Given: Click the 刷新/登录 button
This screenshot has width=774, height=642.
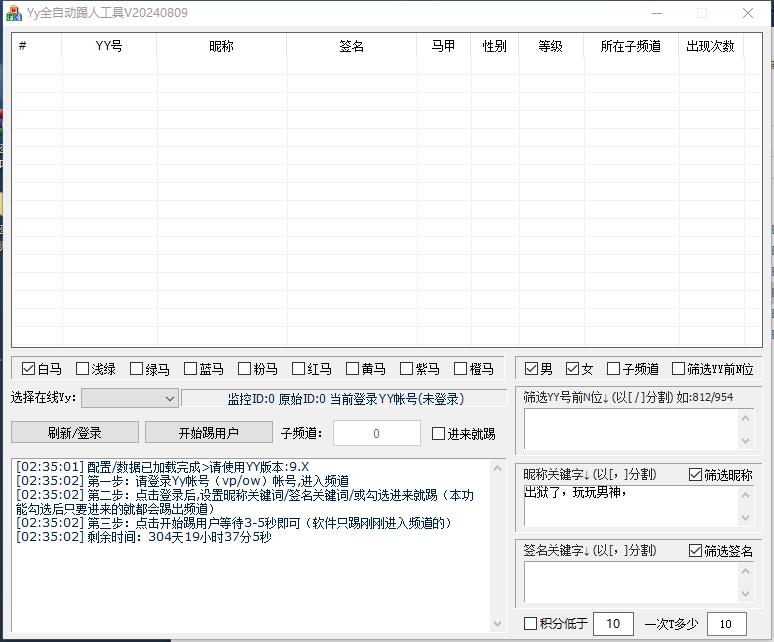Looking at the screenshot, I should pyautogui.click(x=75, y=432).
